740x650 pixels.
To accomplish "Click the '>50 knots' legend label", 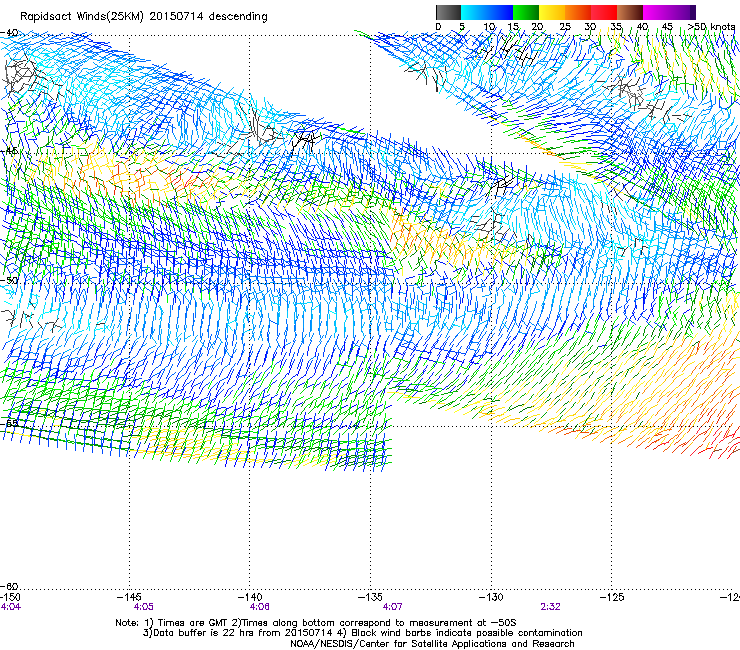I will [x=711, y=27].
